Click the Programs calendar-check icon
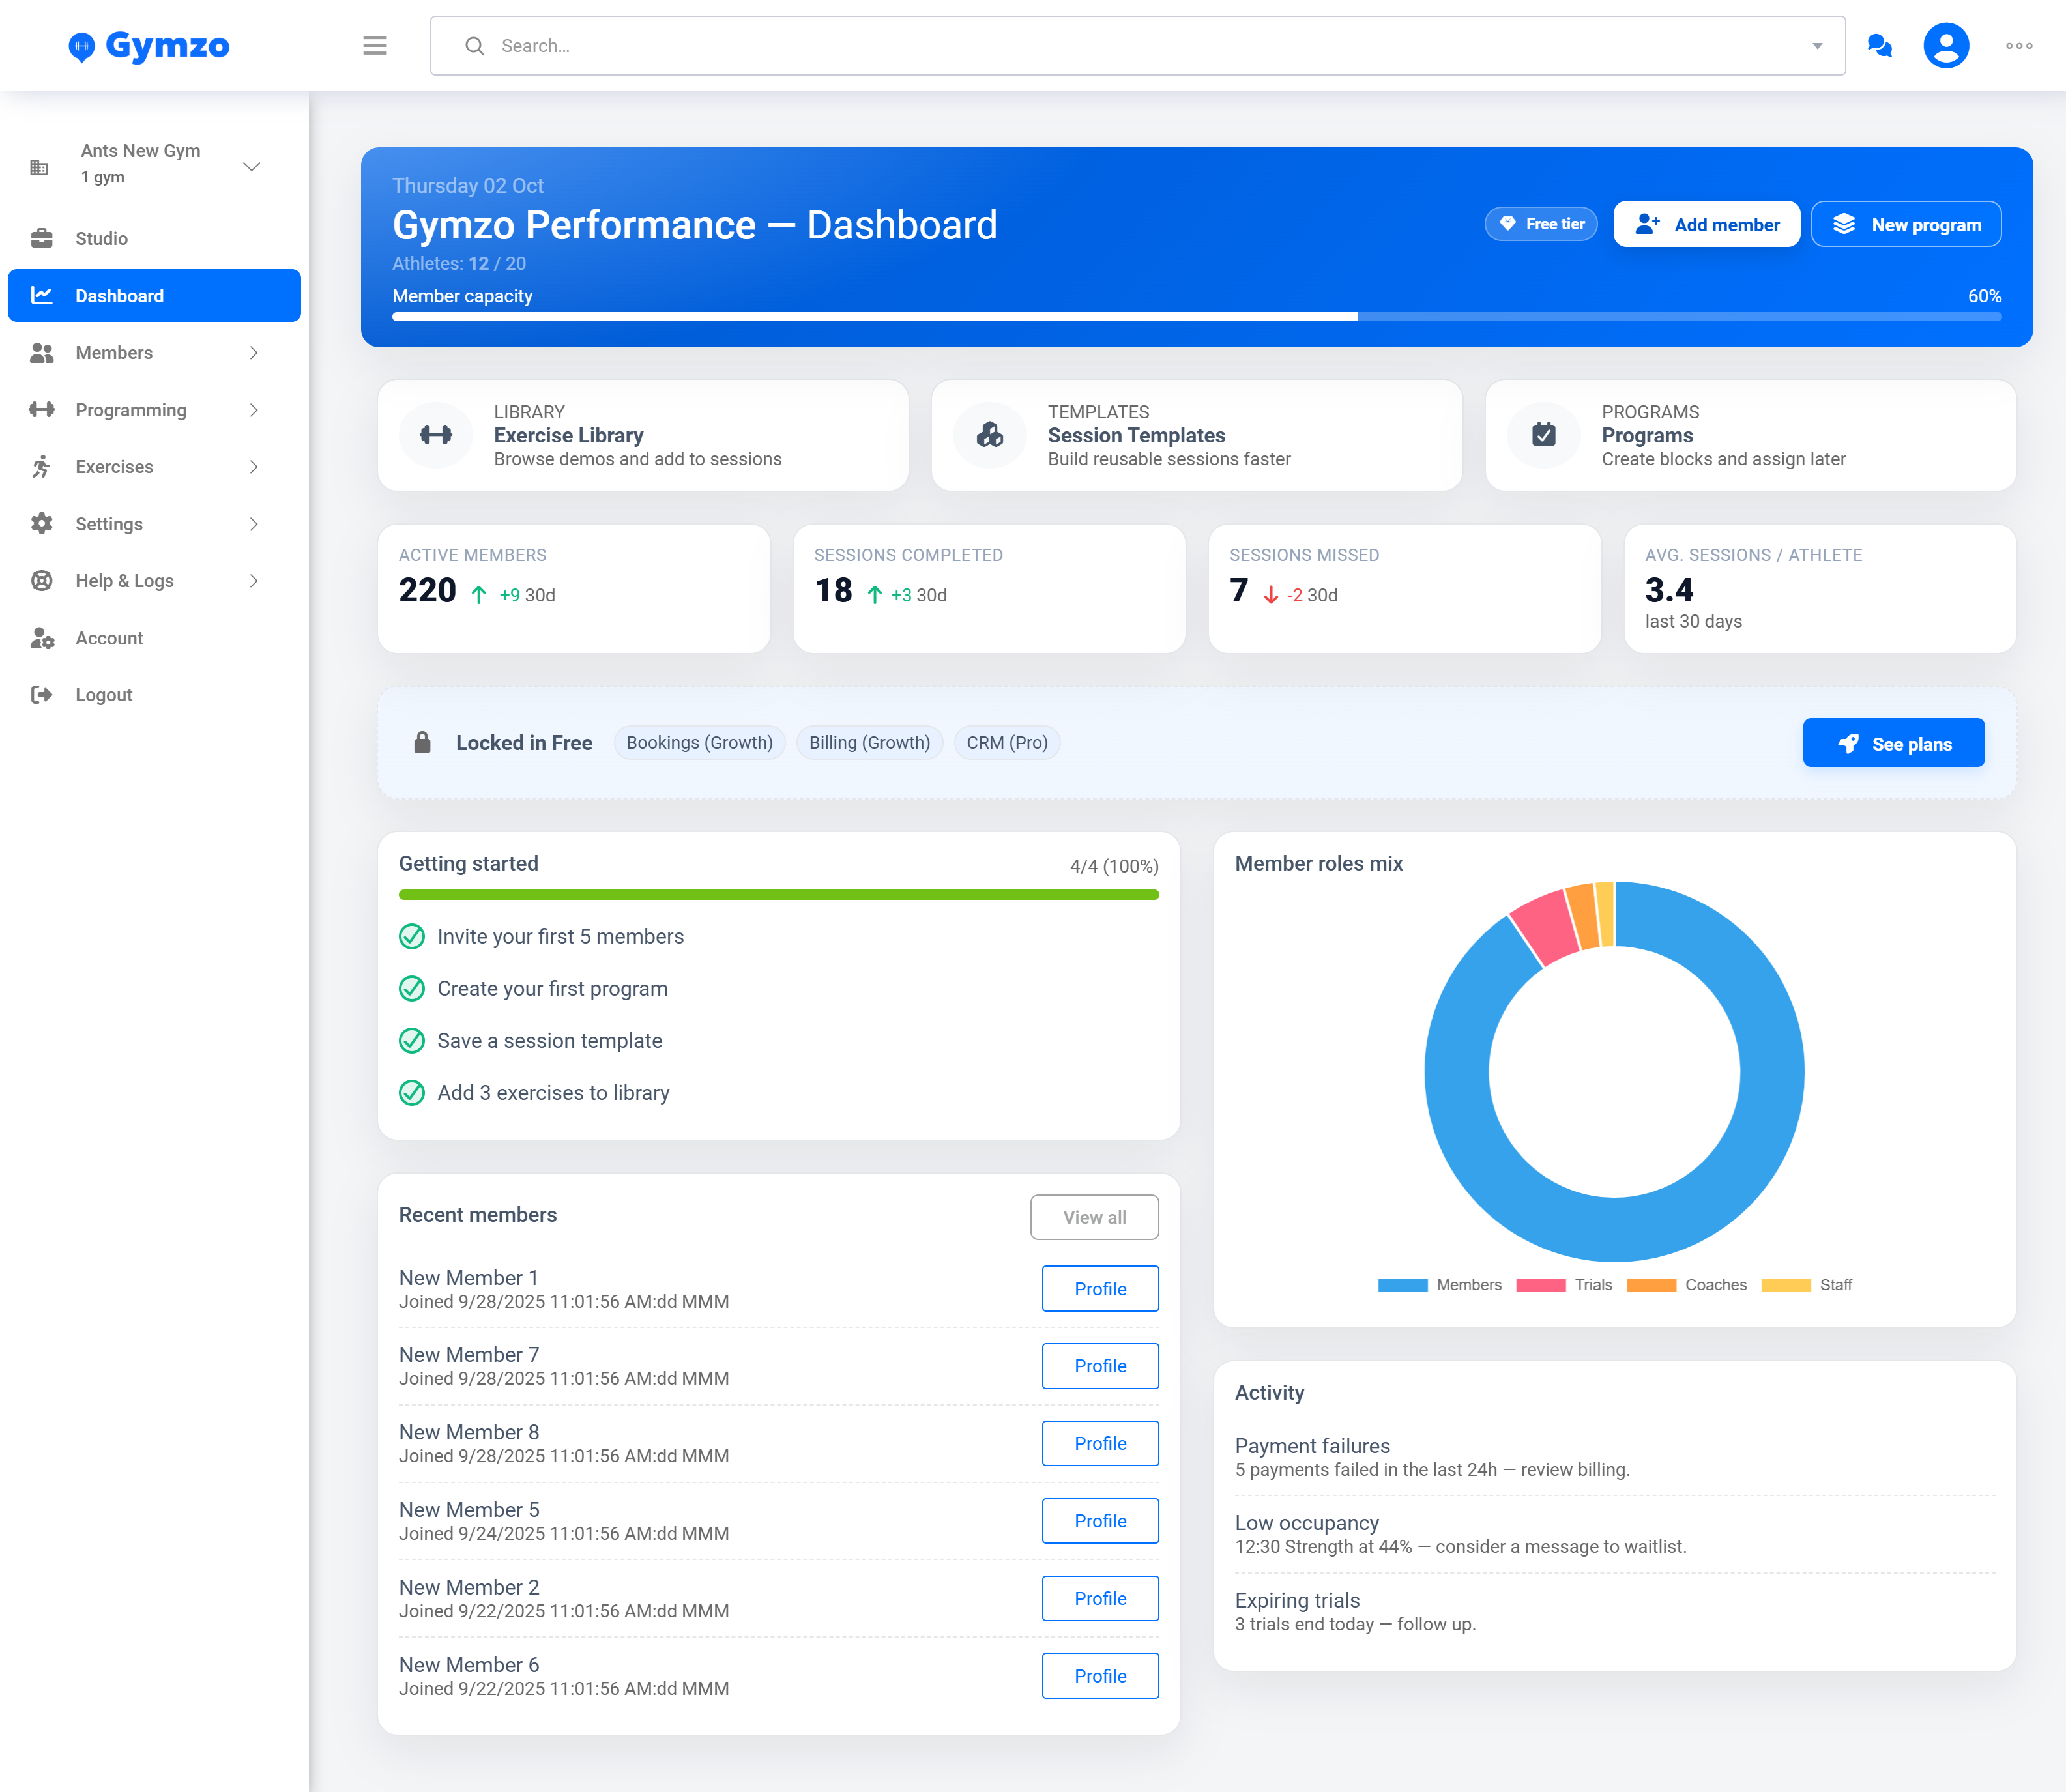Screen dimensions: 2066x1792 pyautogui.click(x=1543, y=435)
